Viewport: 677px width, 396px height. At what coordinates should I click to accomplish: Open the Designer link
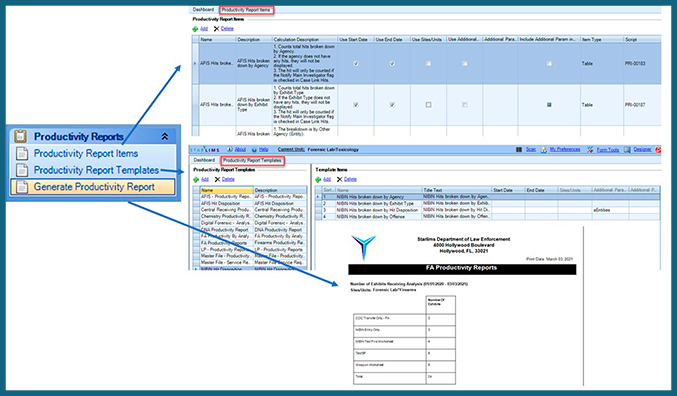tap(642, 149)
